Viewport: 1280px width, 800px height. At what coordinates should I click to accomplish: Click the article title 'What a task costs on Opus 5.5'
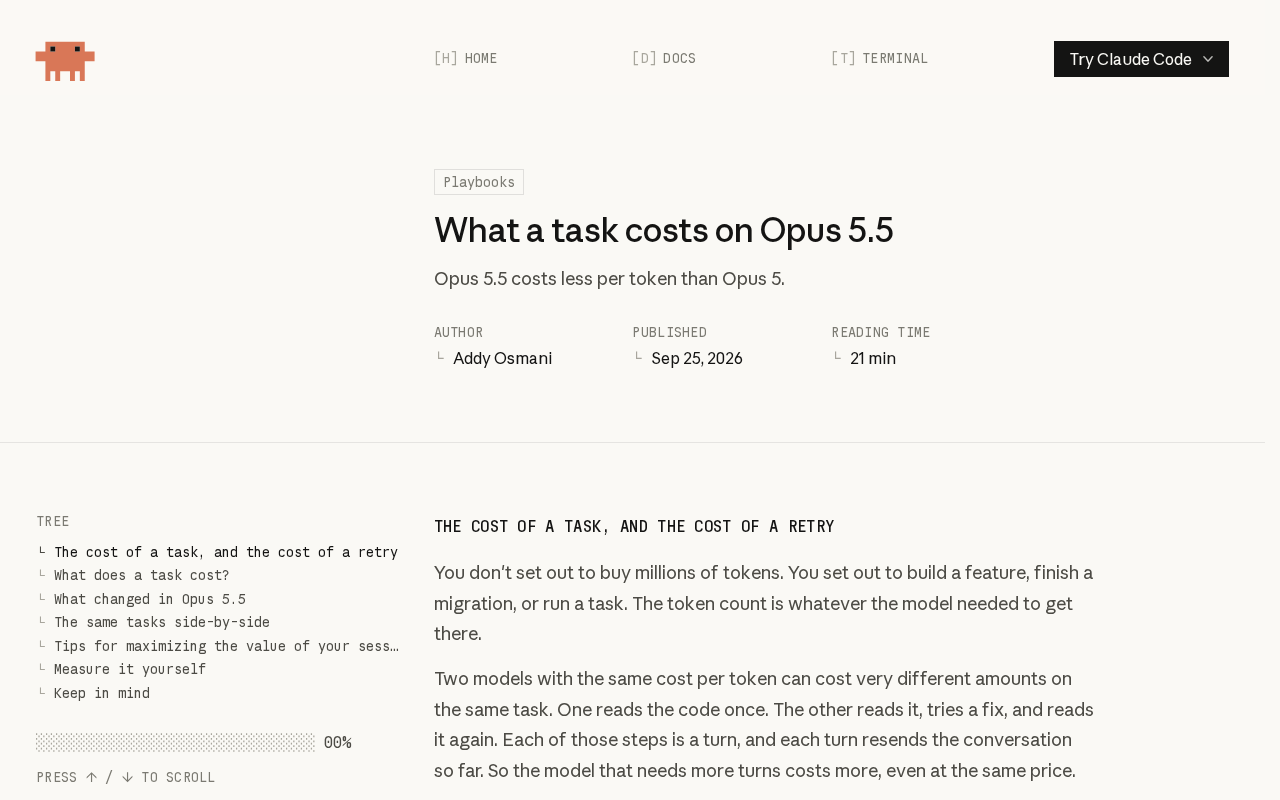tap(663, 230)
